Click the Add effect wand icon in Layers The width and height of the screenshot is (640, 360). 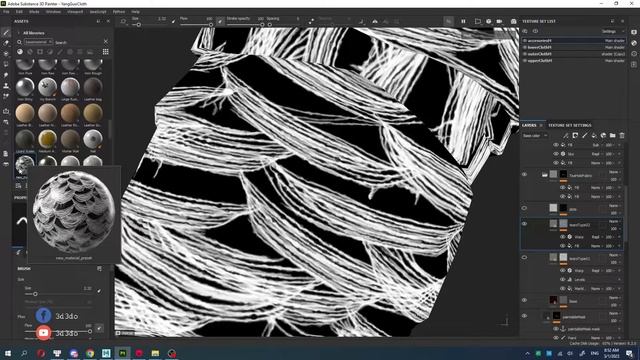566,136
